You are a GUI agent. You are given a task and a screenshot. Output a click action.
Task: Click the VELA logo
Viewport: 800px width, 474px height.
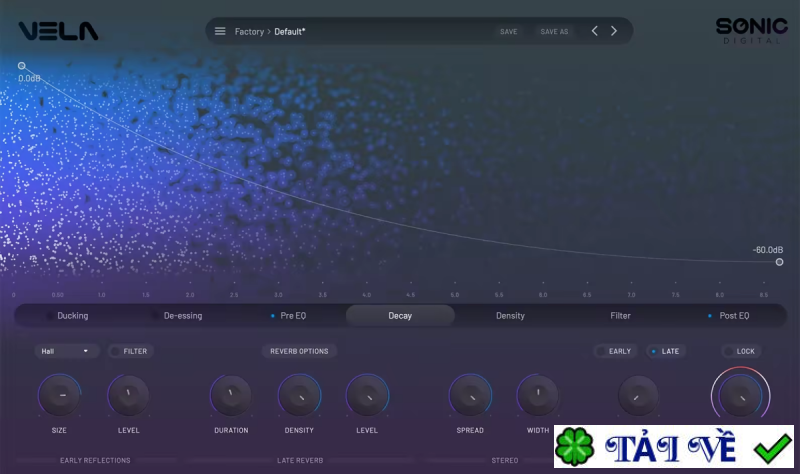(x=59, y=31)
